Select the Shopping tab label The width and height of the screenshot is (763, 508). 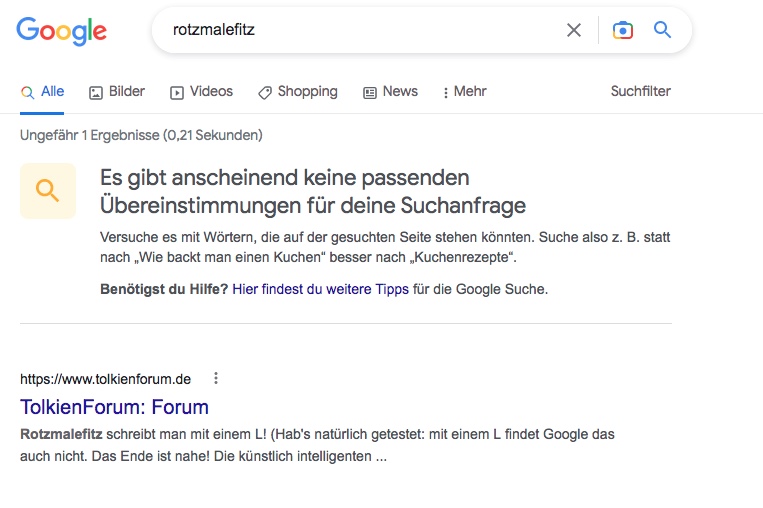(308, 91)
